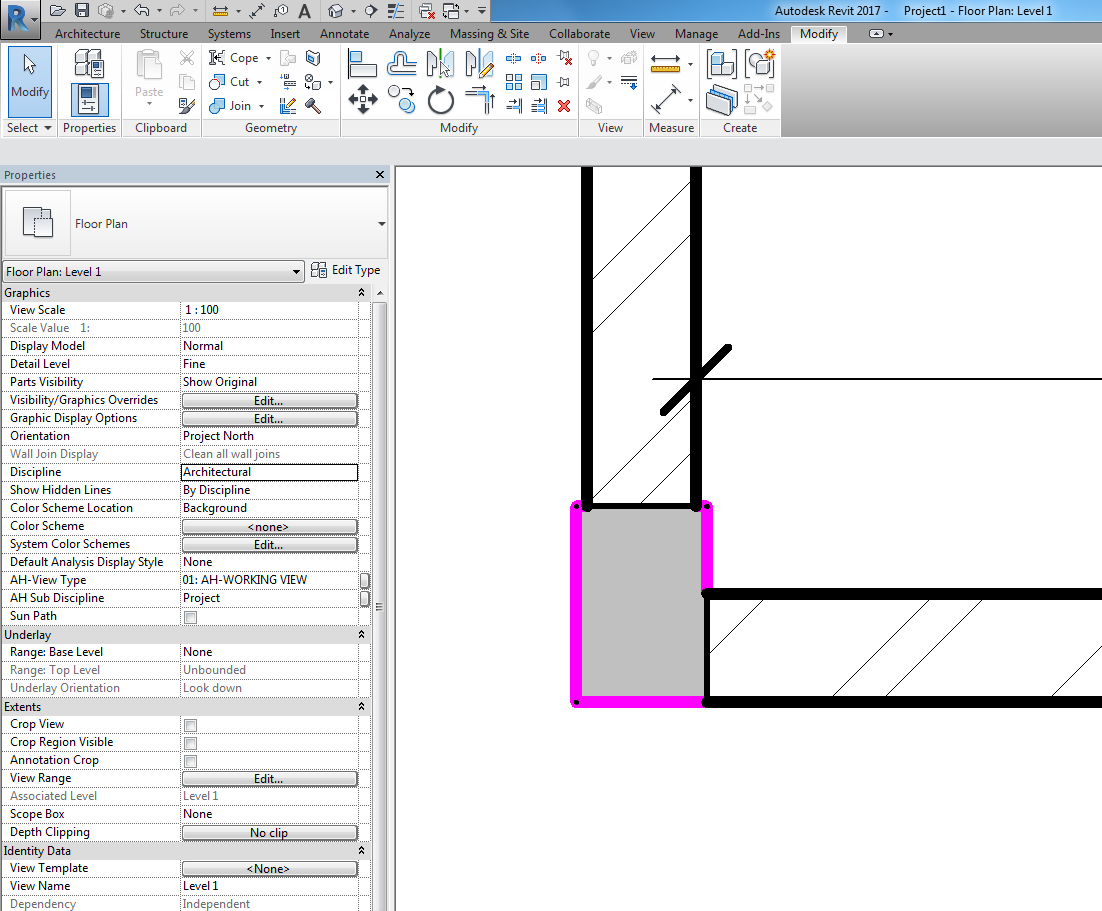Click the red Delete icon
Image resolution: width=1102 pixels, height=911 pixels.
564,105
